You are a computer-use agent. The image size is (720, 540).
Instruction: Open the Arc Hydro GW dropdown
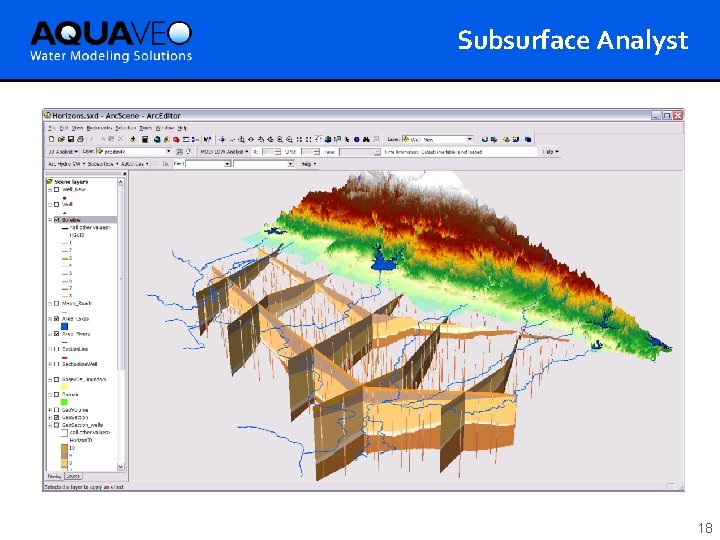point(66,164)
